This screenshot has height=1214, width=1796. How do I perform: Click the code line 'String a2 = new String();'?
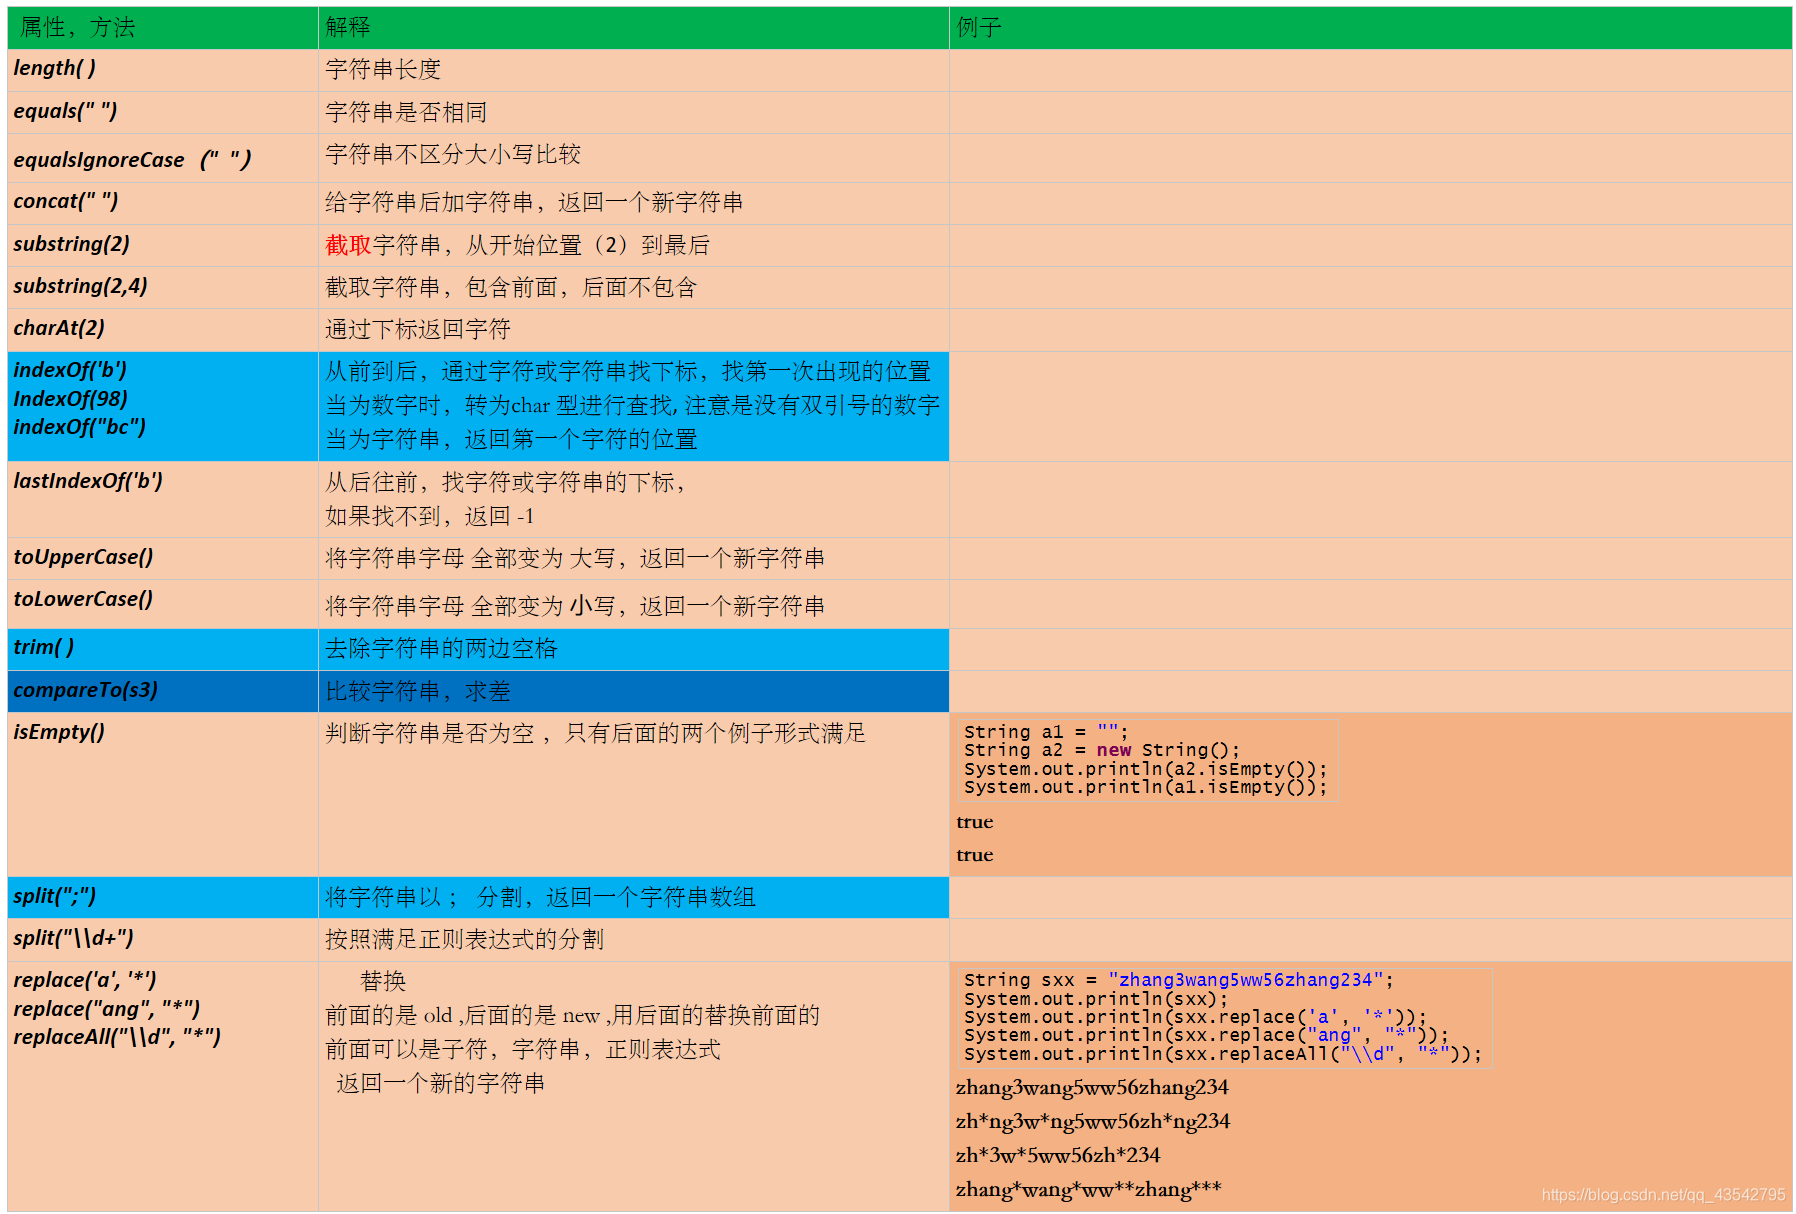(1102, 750)
